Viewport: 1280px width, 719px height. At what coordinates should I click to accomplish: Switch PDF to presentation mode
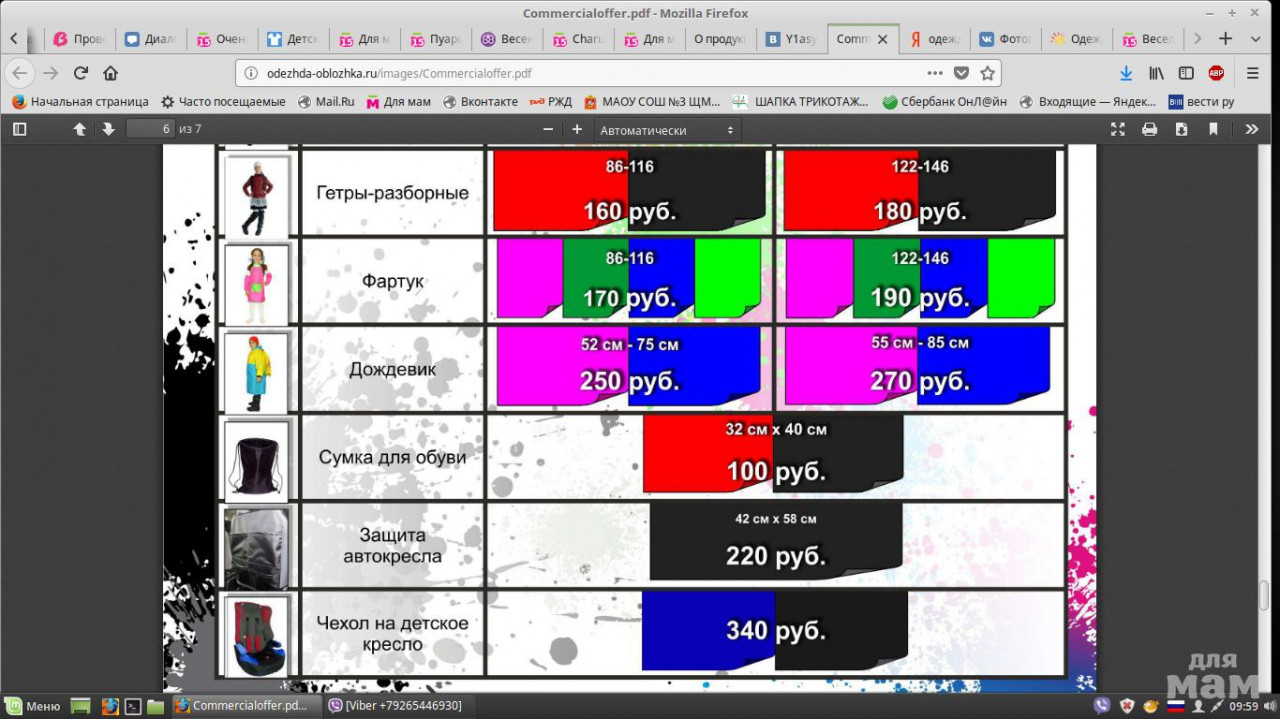tap(1118, 129)
